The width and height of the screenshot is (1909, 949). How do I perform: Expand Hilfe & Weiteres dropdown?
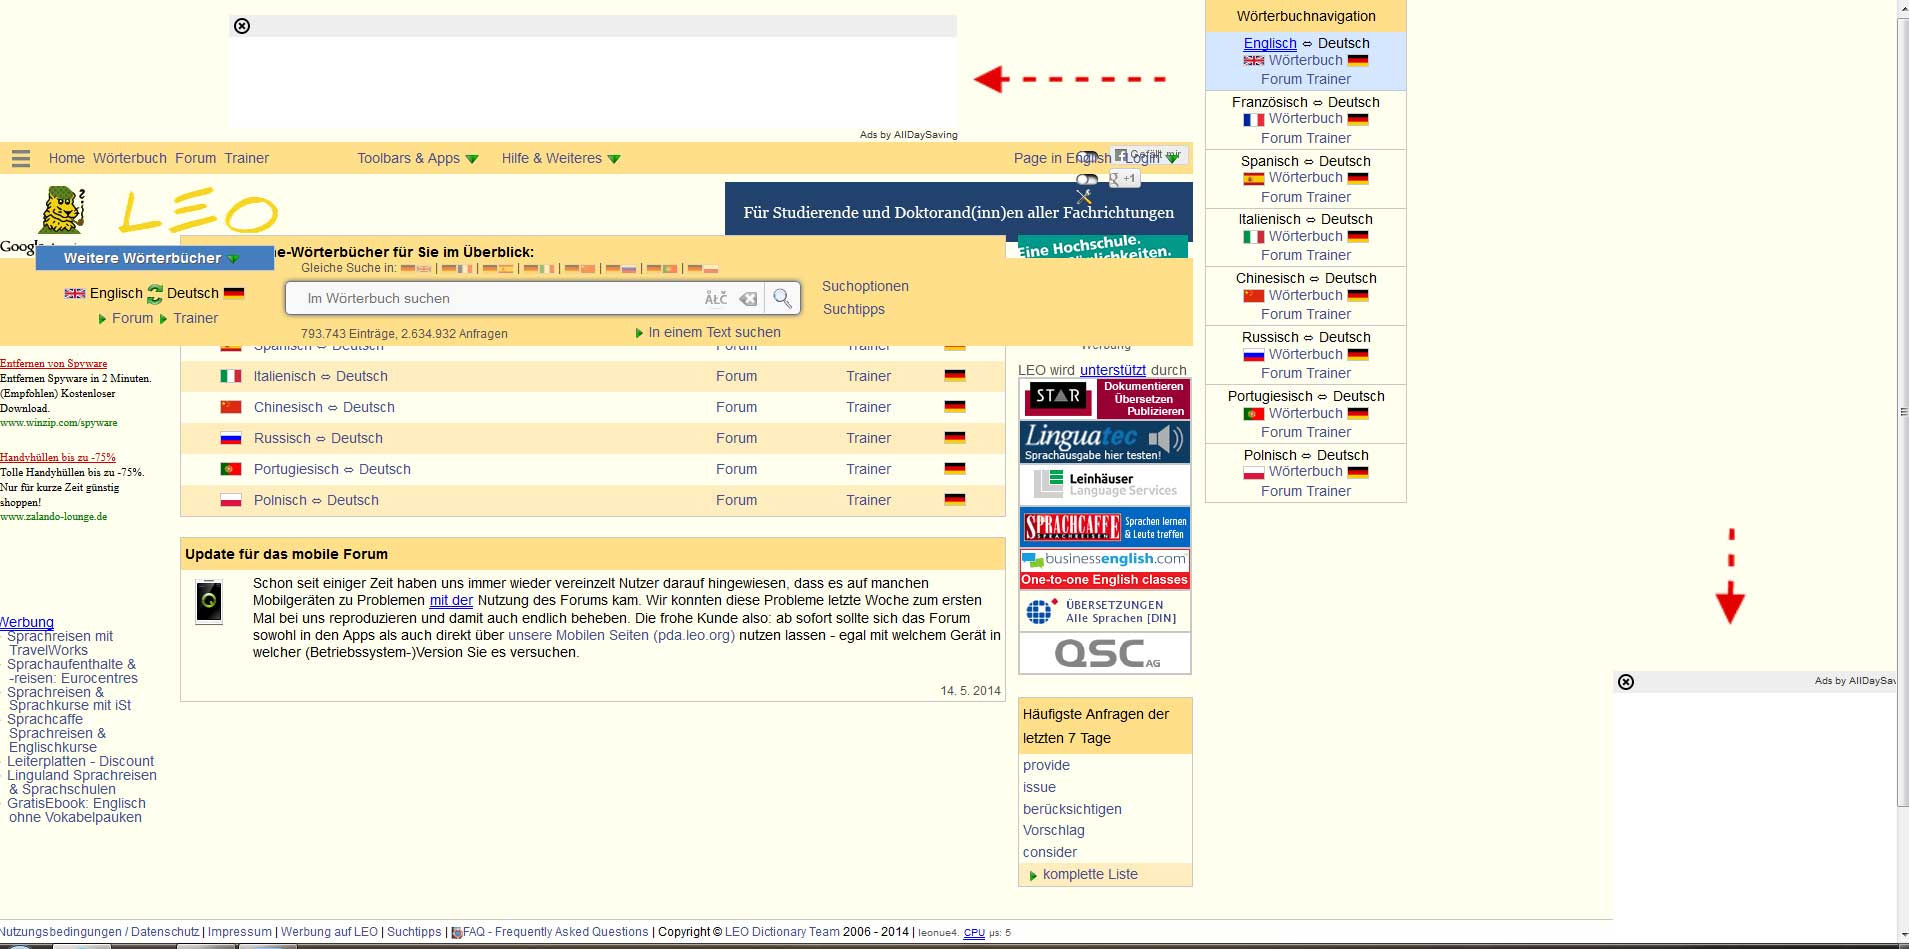pyautogui.click(x=561, y=158)
